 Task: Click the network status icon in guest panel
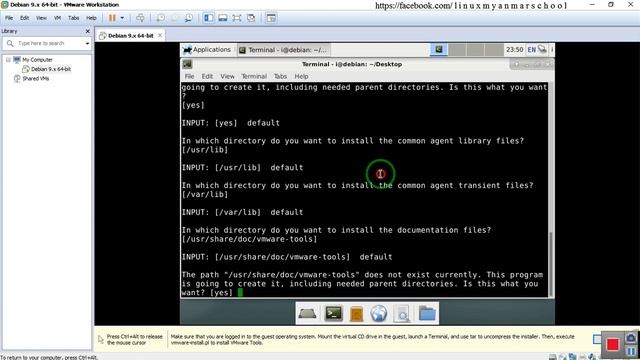point(542,49)
